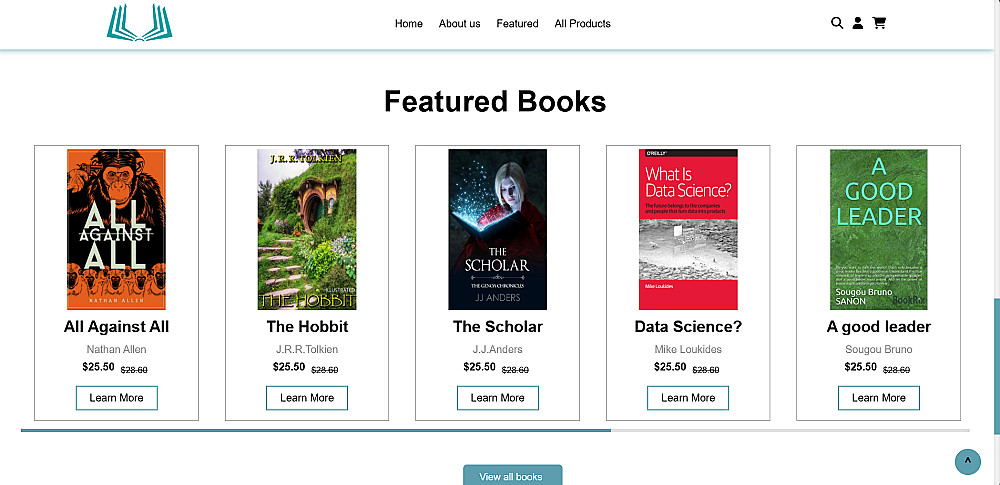Select the All Against All book cover

116,229
